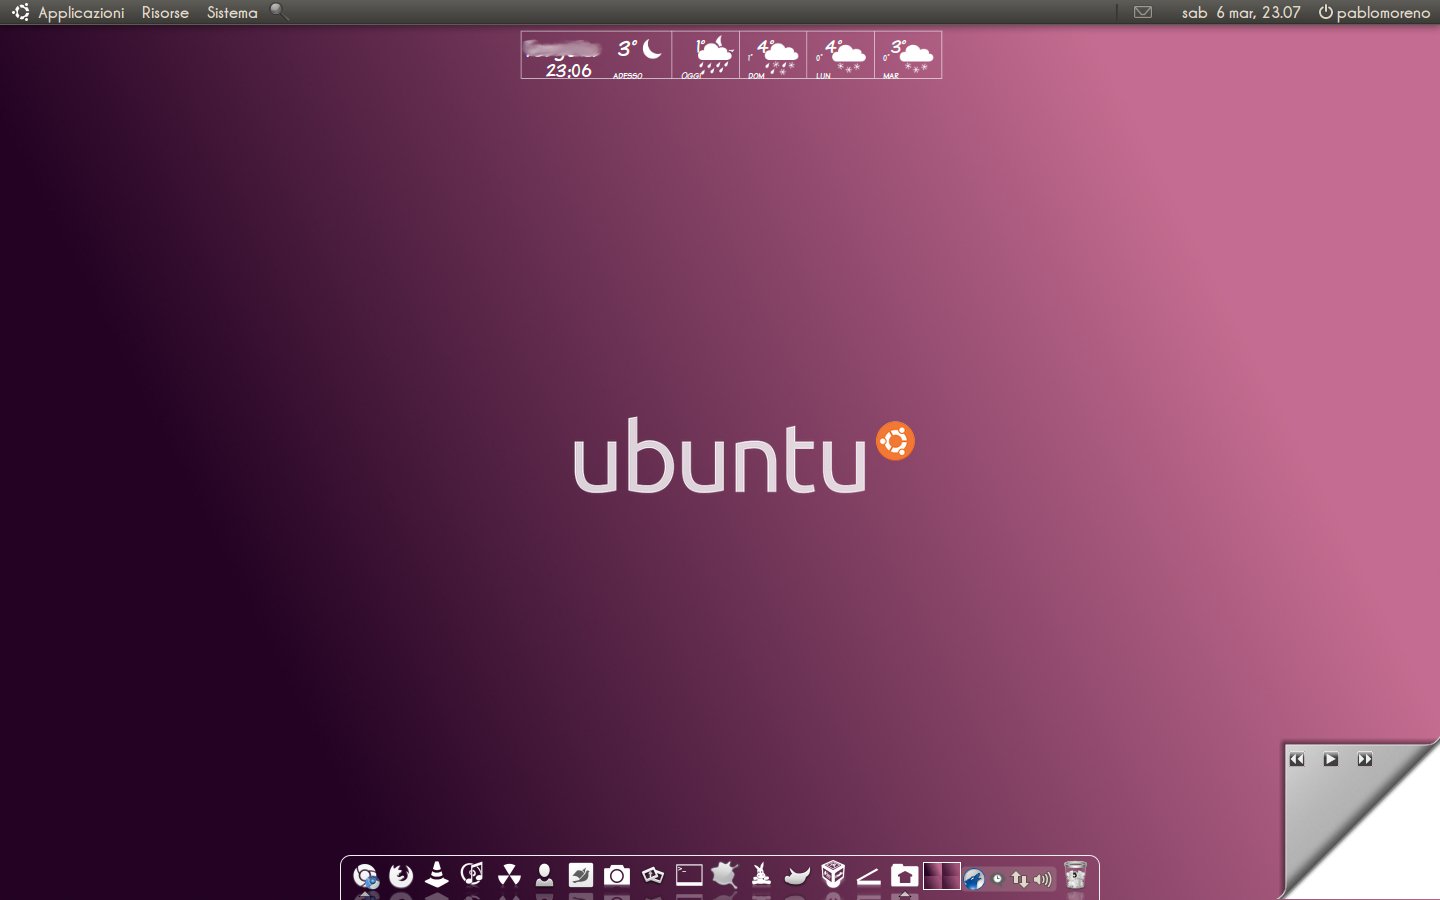Launch VirtualBox cube icon in dock

833,875
